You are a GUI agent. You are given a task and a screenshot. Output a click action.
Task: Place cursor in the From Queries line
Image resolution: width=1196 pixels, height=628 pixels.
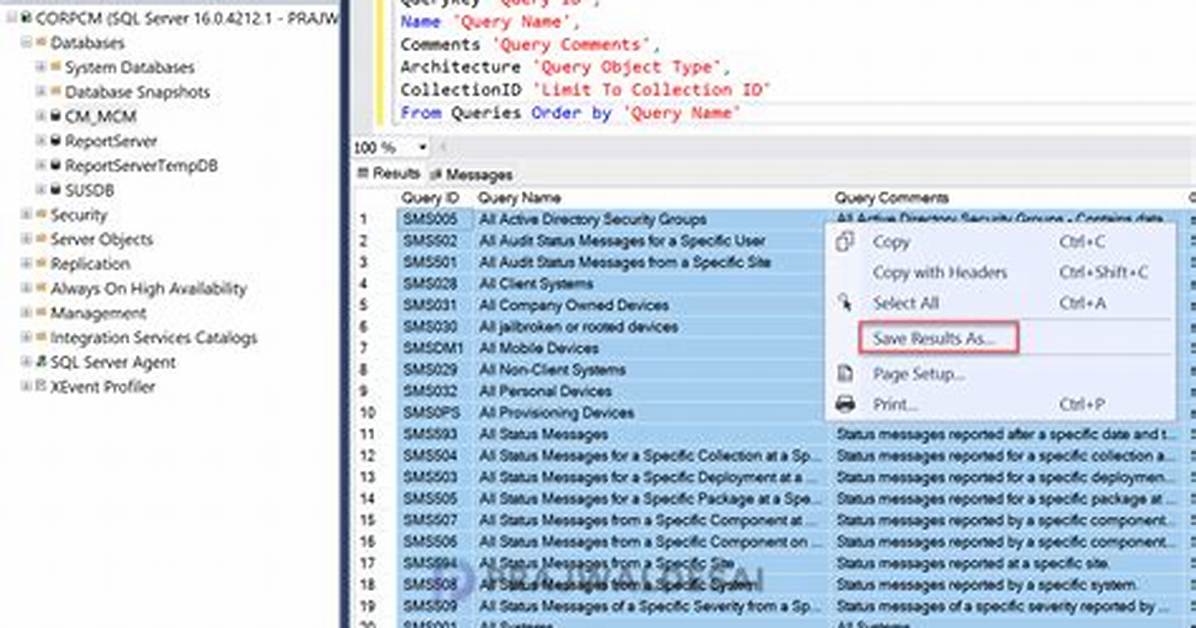click(571, 113)
